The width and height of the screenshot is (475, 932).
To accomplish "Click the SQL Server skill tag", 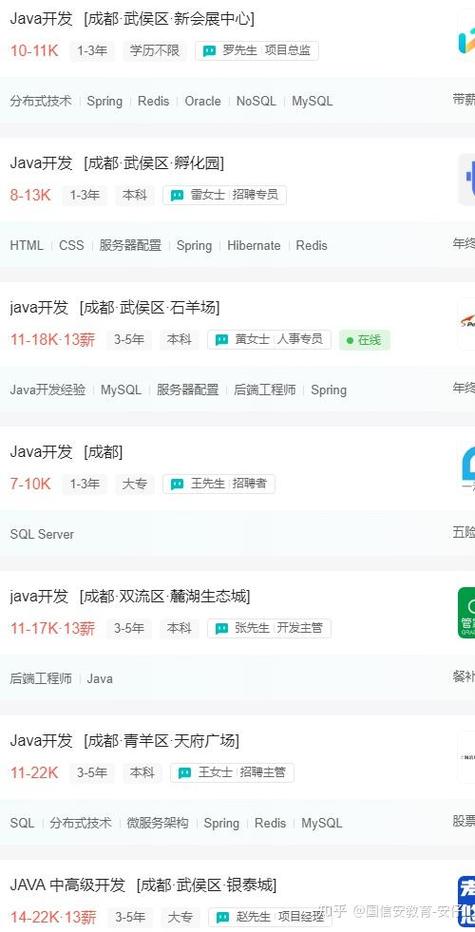I will coord(42,534).
